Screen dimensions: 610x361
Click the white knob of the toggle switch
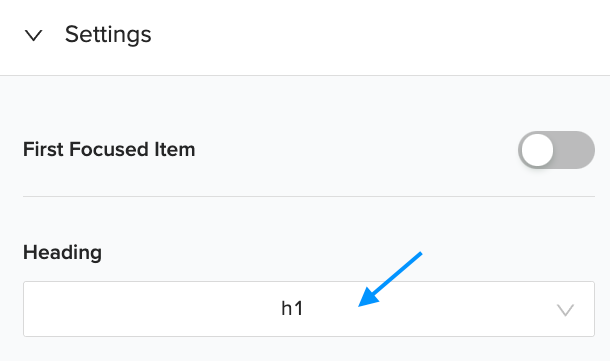(537, 150)
